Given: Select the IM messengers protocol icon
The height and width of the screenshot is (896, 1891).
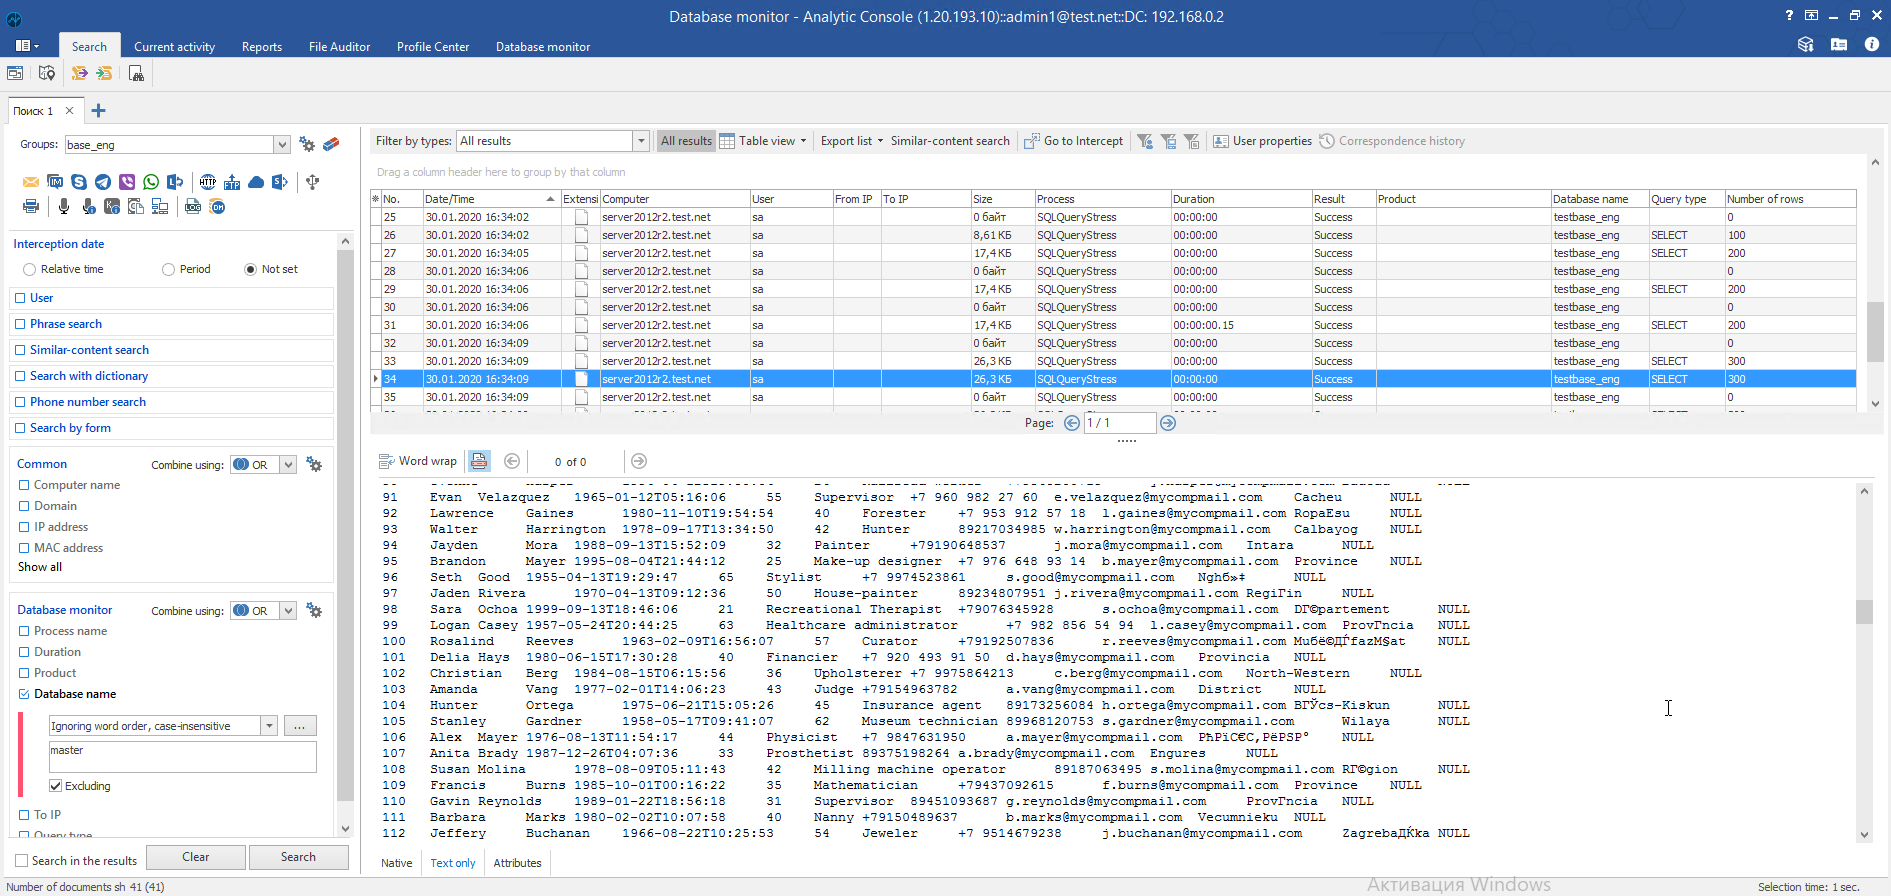Looking at the screenshot, I should [55, 182].
